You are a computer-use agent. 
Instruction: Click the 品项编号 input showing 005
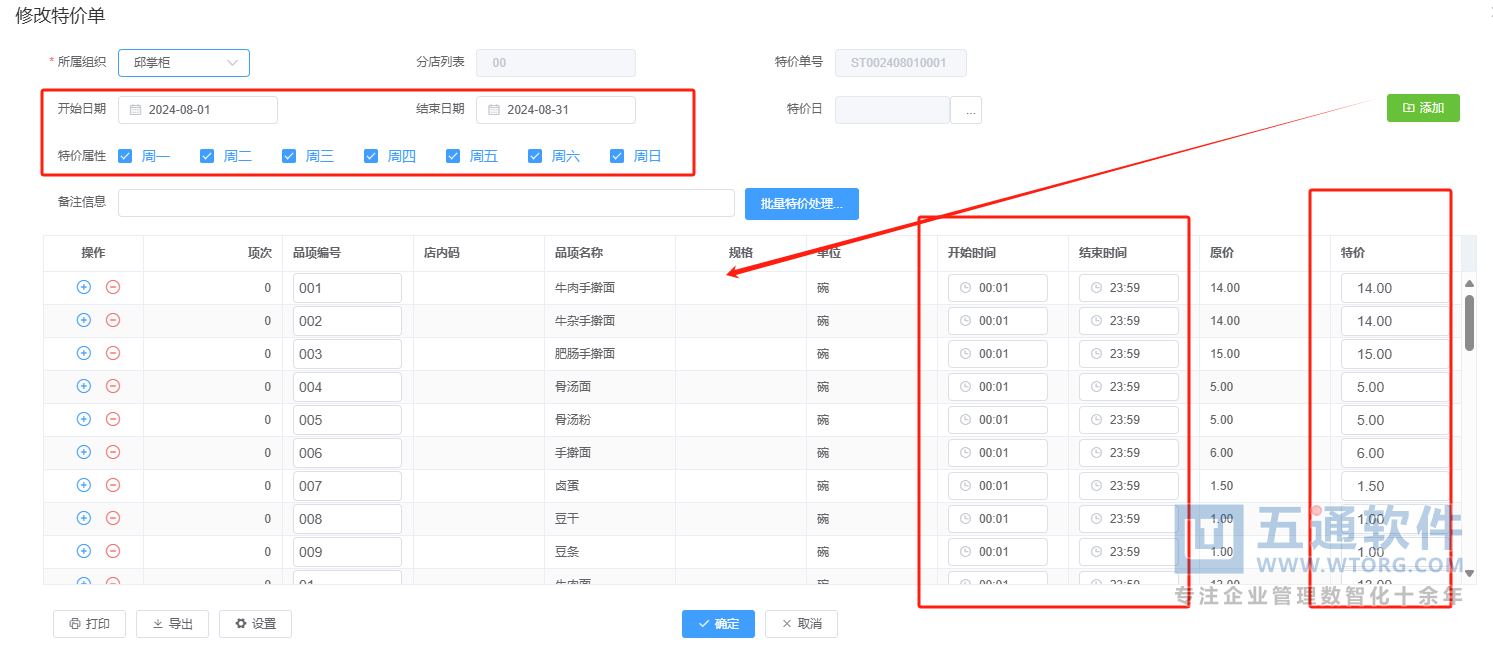point(347,420)
